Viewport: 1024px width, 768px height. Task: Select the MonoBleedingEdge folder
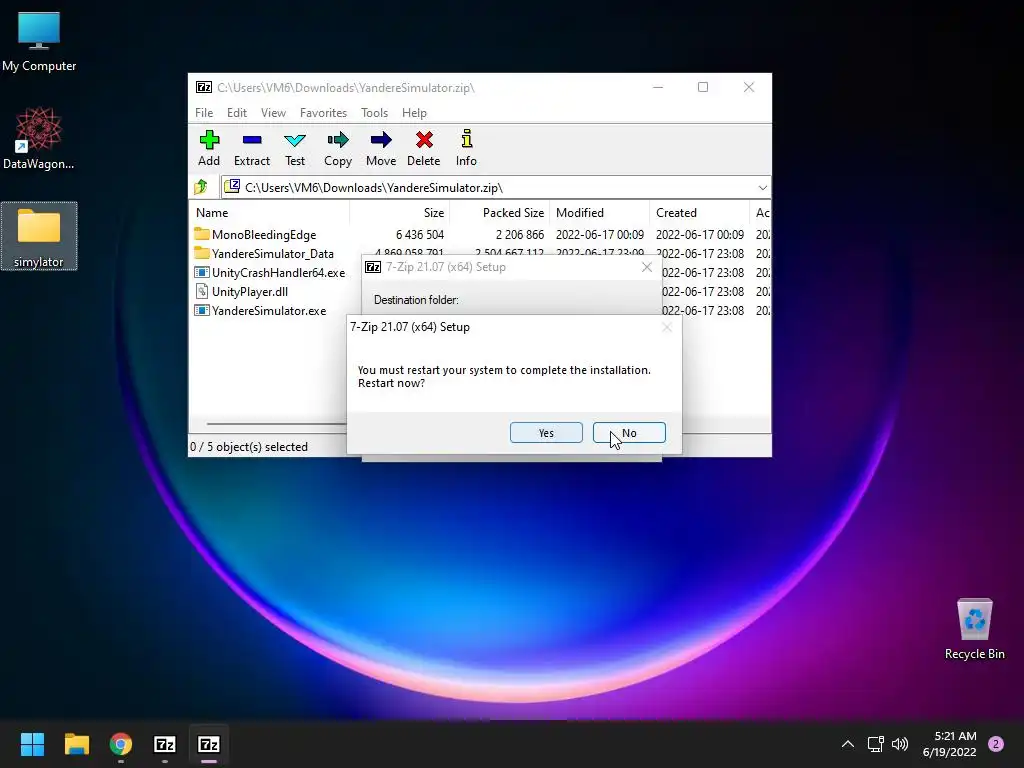point(264,234)
